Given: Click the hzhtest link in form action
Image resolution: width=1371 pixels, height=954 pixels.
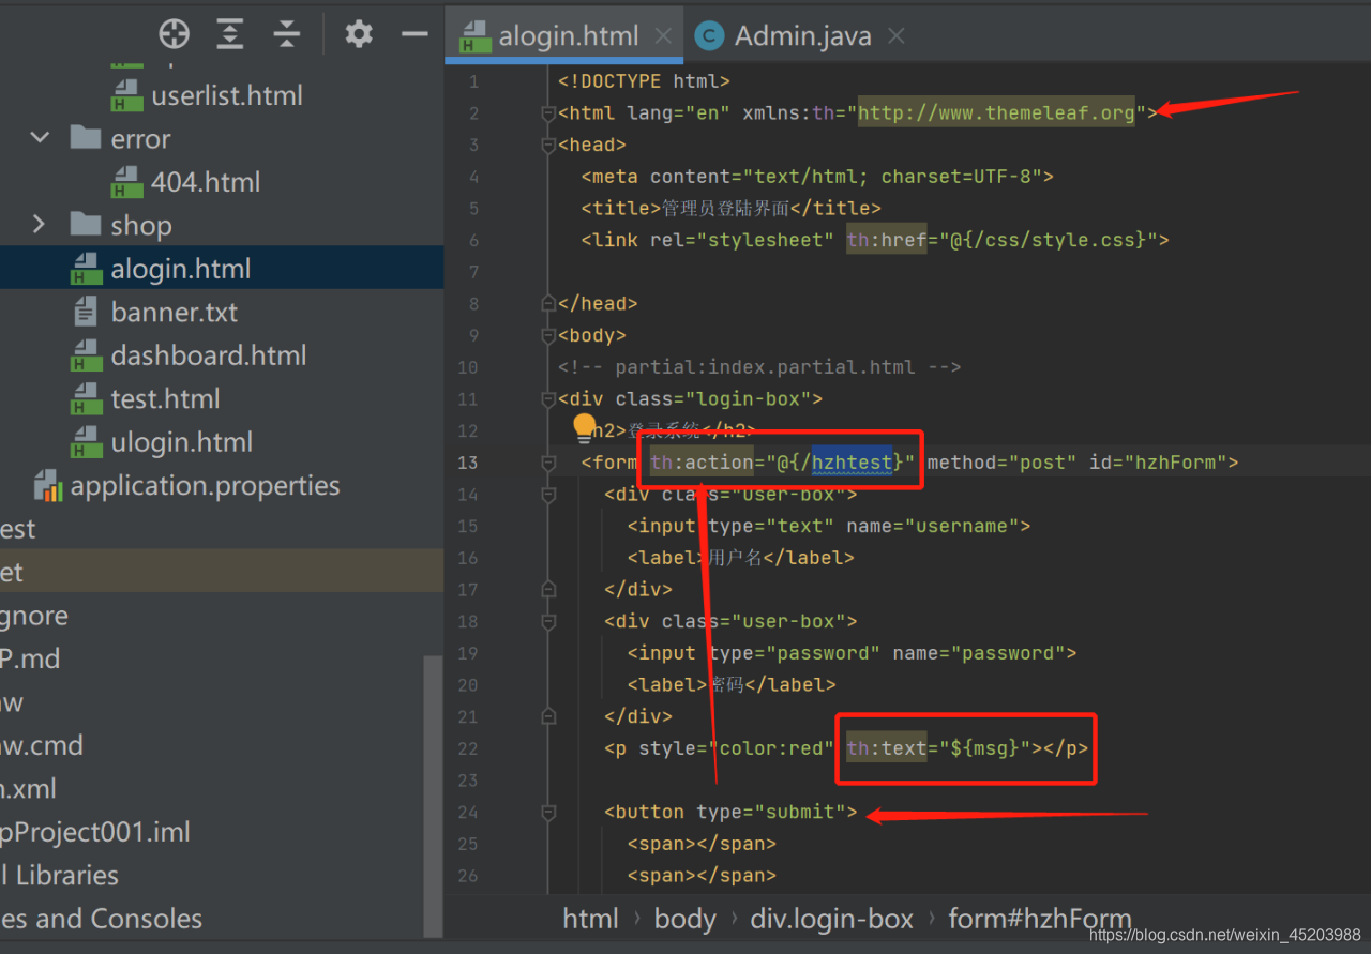Looking at the screenshot, I should pyautogui.click(x=851, y=462).
